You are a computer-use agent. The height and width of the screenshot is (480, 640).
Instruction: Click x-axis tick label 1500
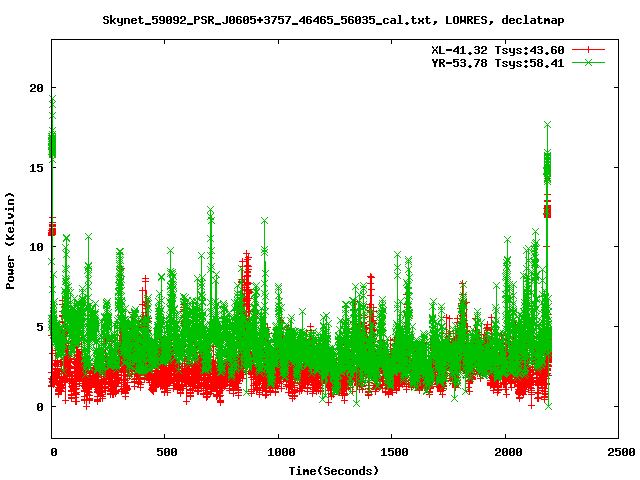click(x=394, y=452)
